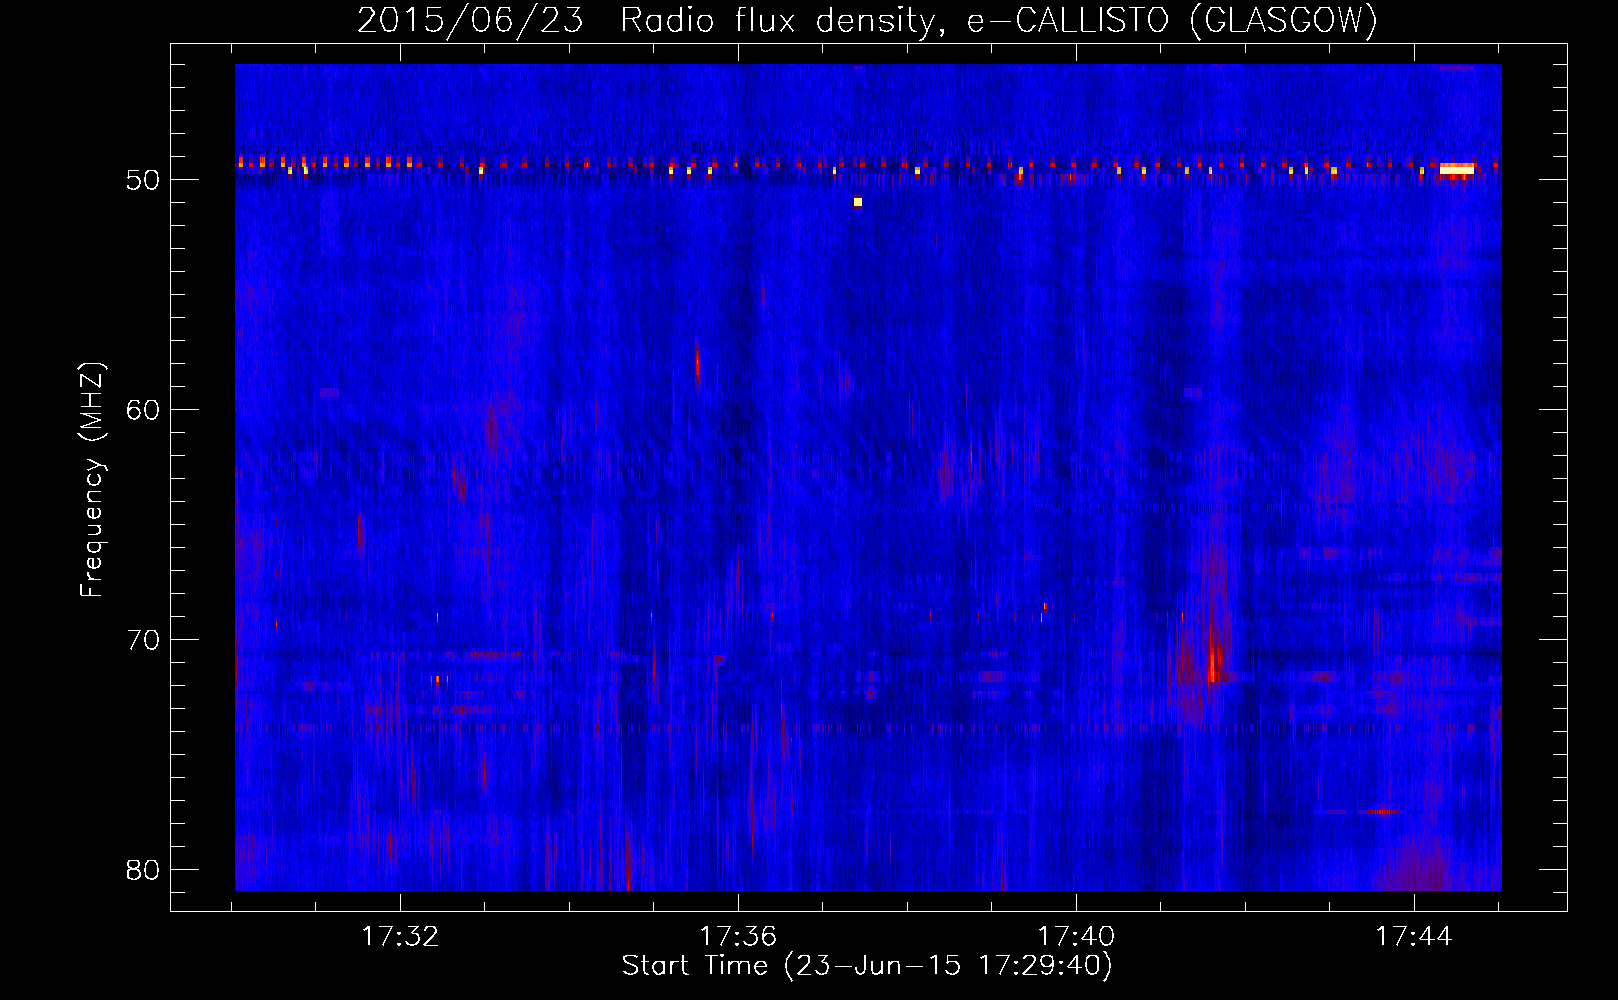
Task: Click the 17:44 time tick label
Action: [x=1414, y=937]
